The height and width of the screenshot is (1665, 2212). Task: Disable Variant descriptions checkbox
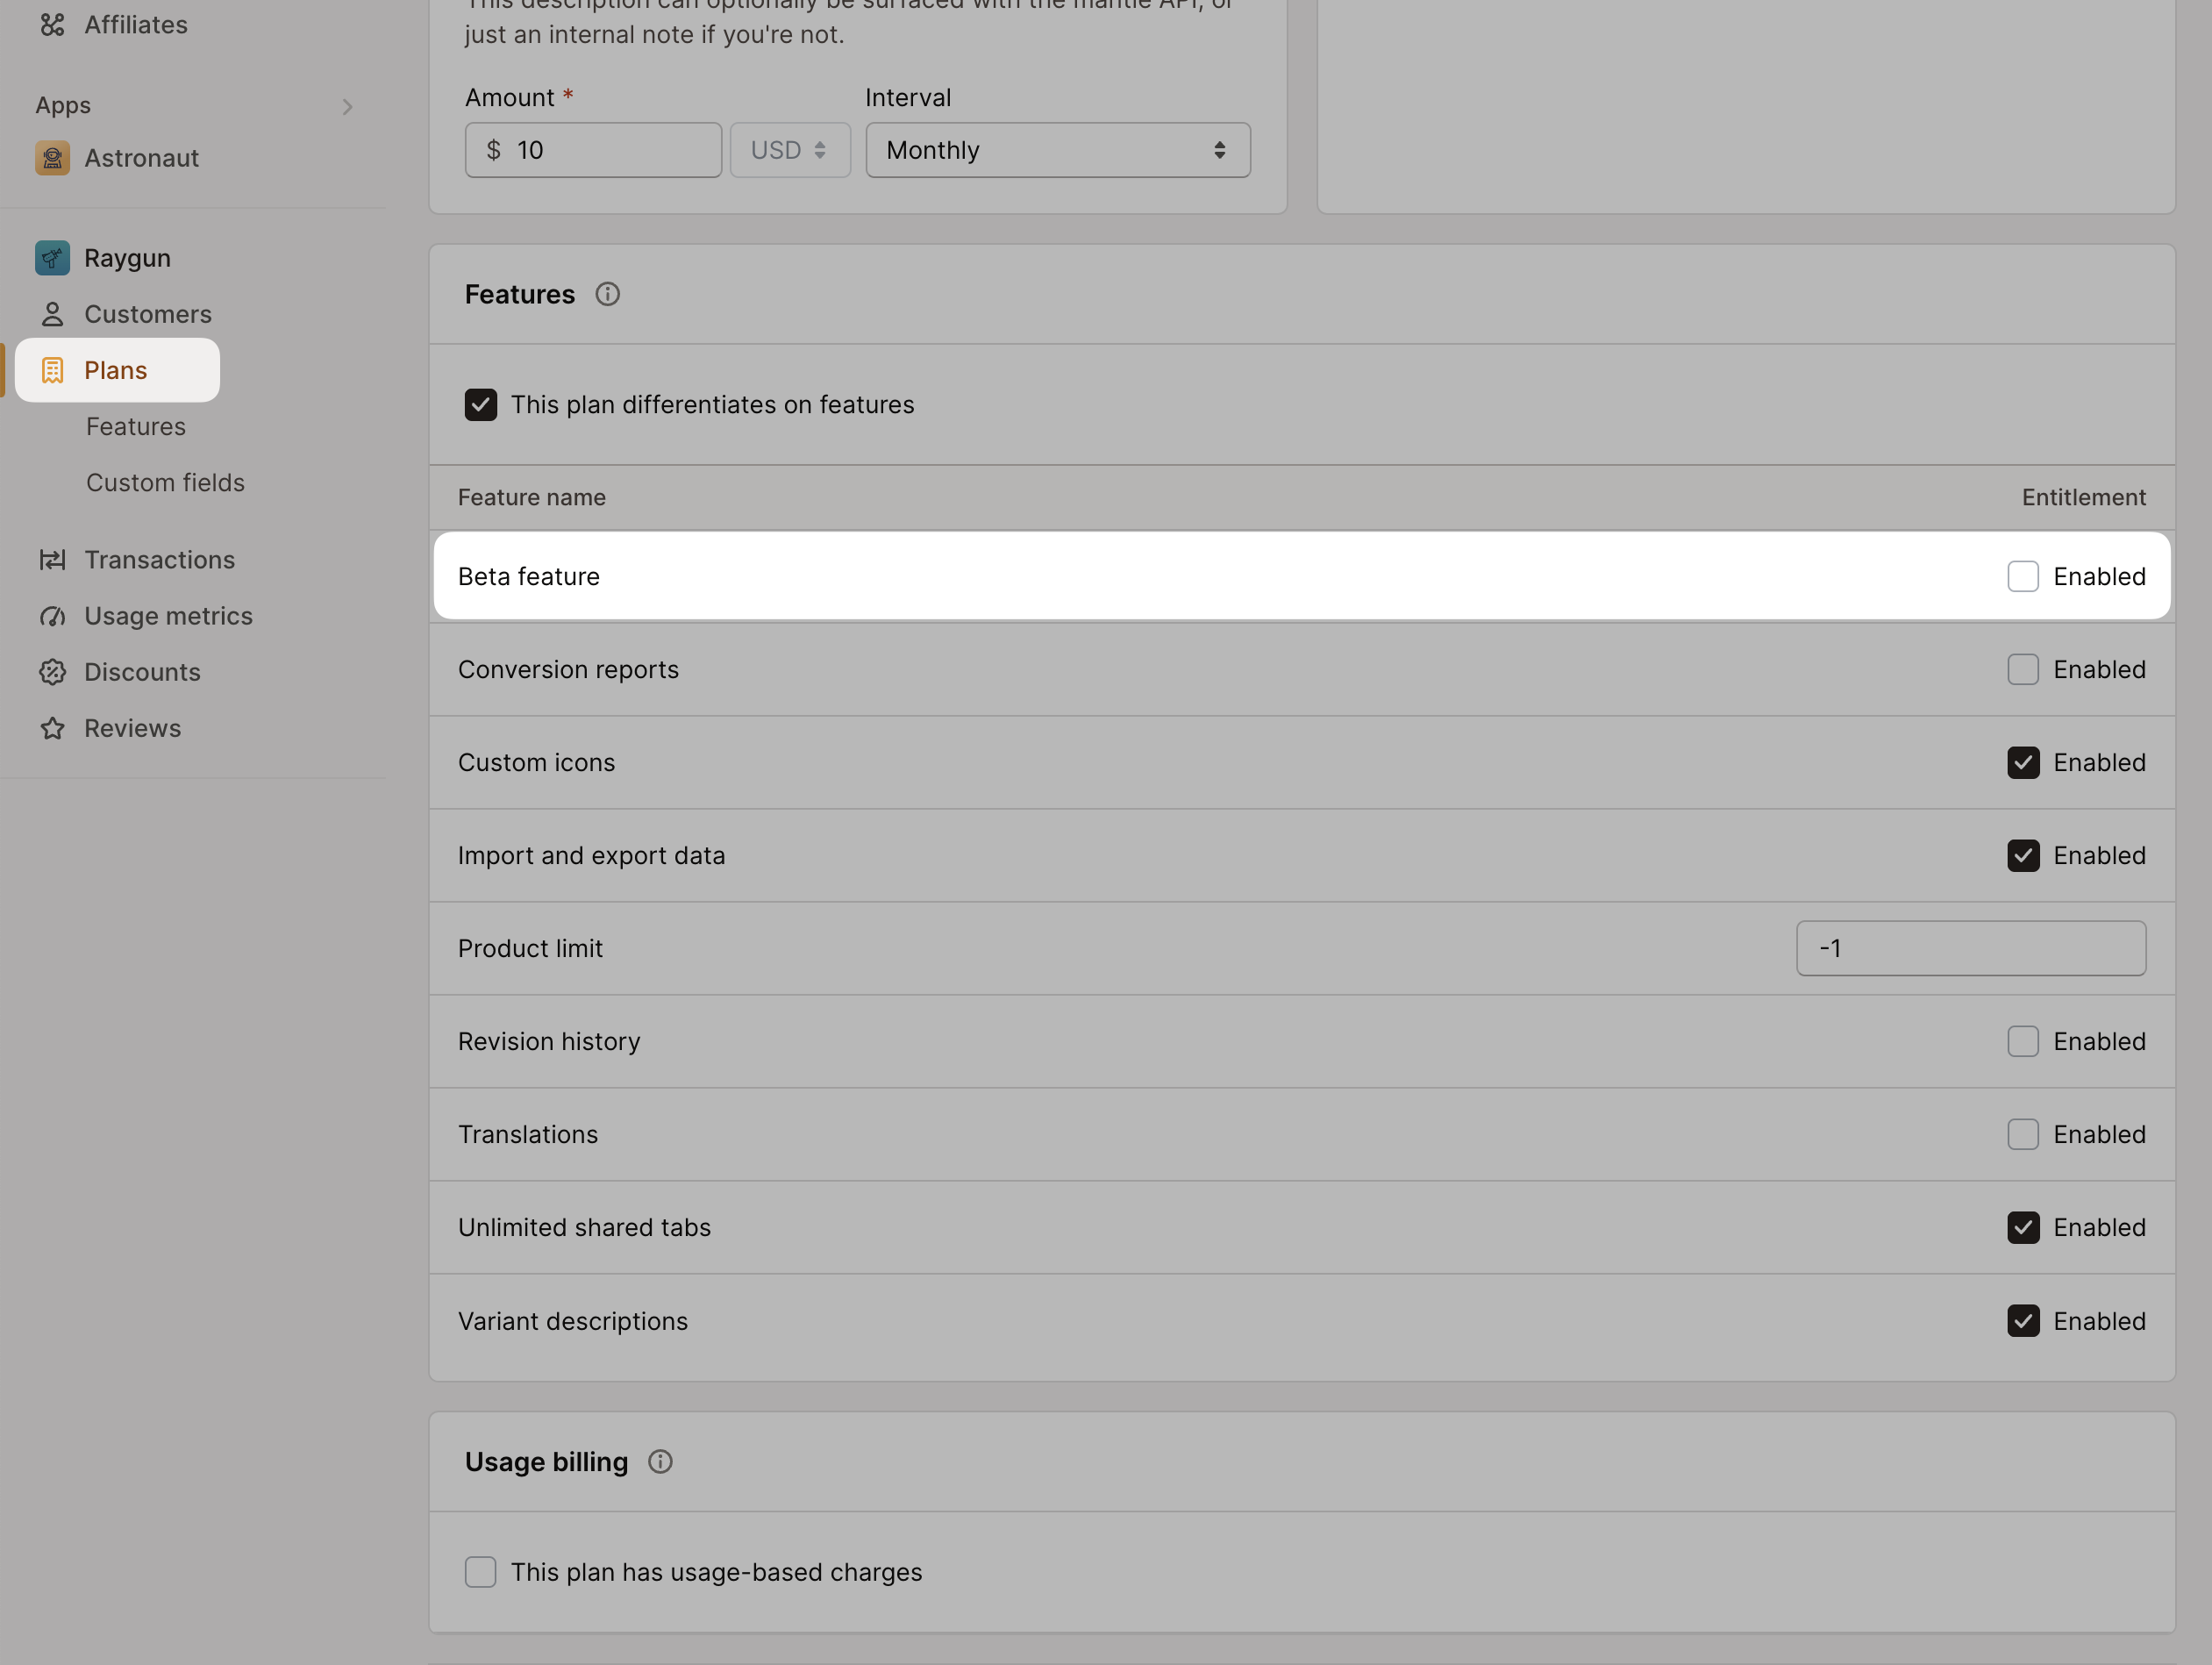tap(2022, 1321)
